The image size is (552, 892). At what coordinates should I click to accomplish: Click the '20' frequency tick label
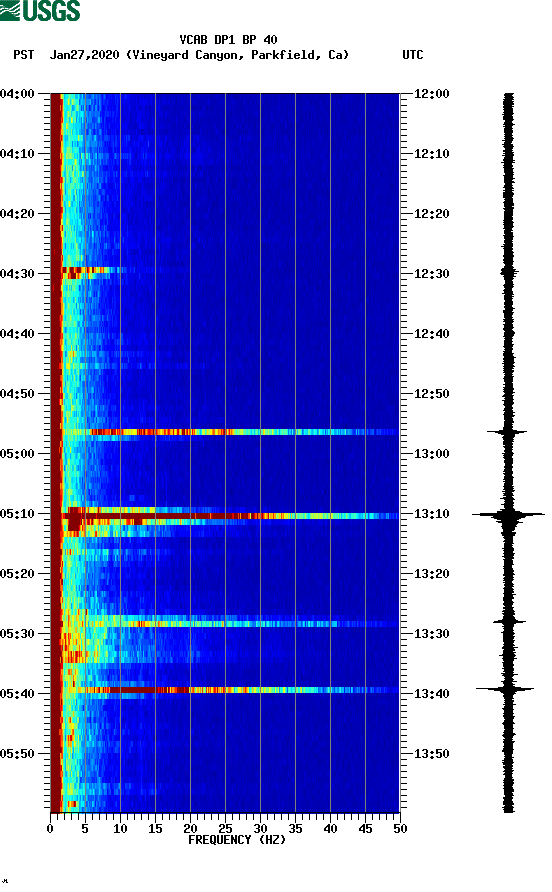click(190, 829)
